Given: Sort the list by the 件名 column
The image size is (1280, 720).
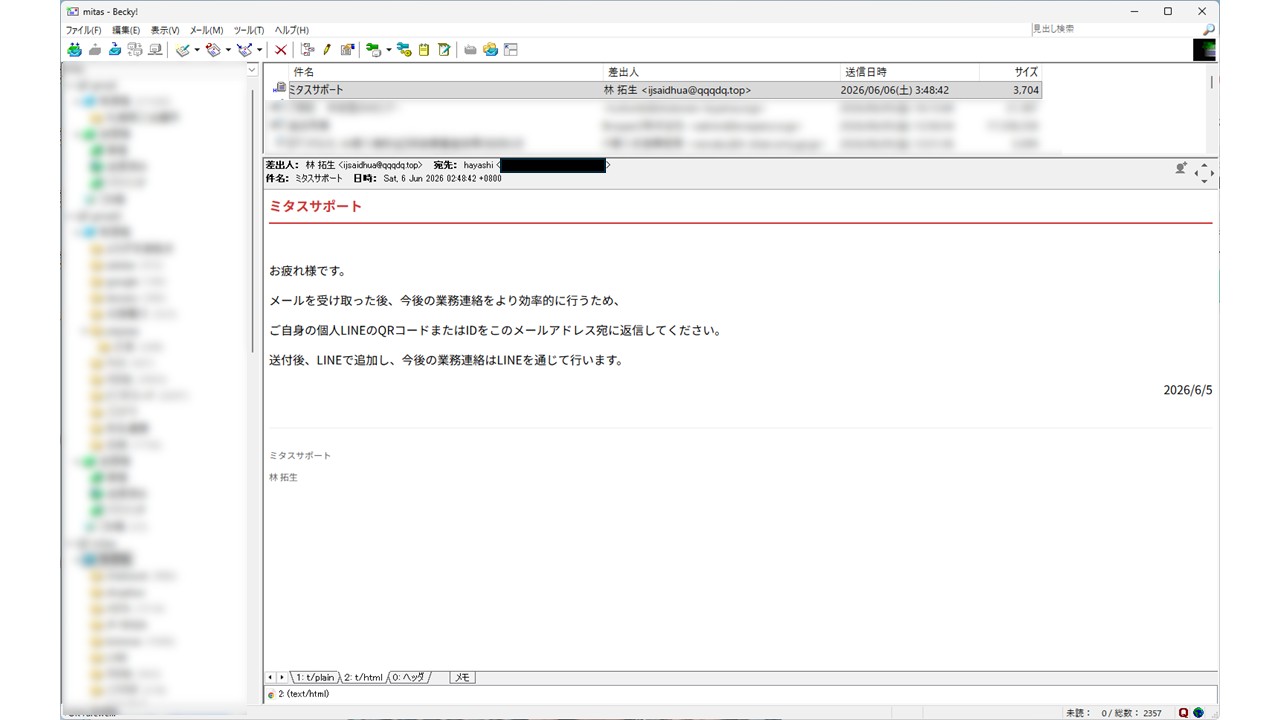Looking at the screenshot, I should tap(446, 72).
